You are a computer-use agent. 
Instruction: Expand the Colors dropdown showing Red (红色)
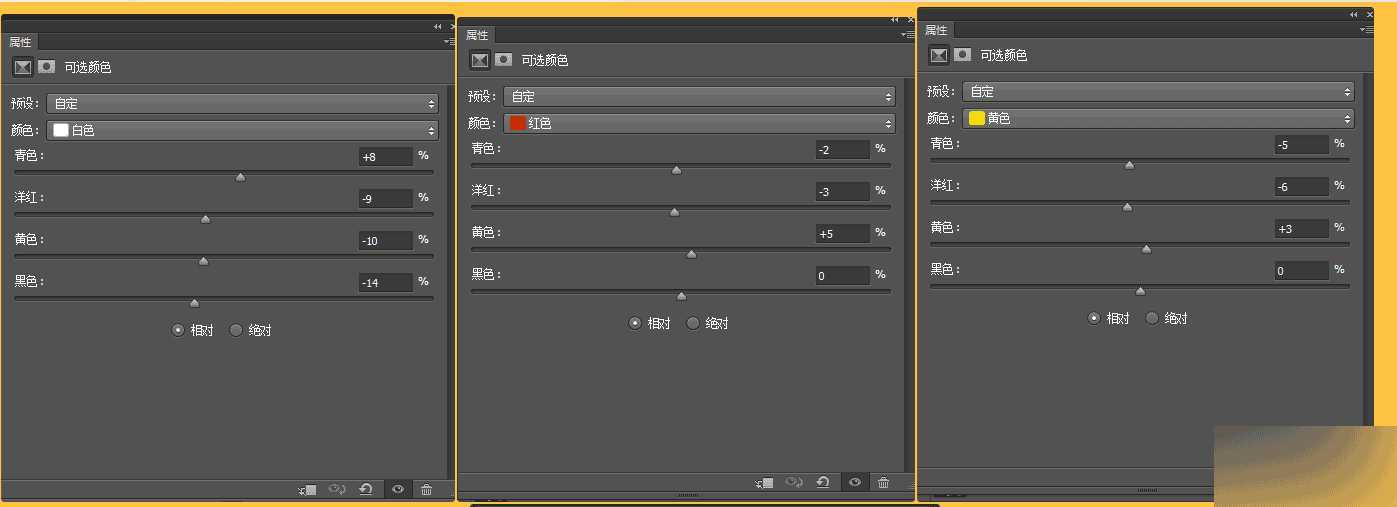click(x=699, y=123)
